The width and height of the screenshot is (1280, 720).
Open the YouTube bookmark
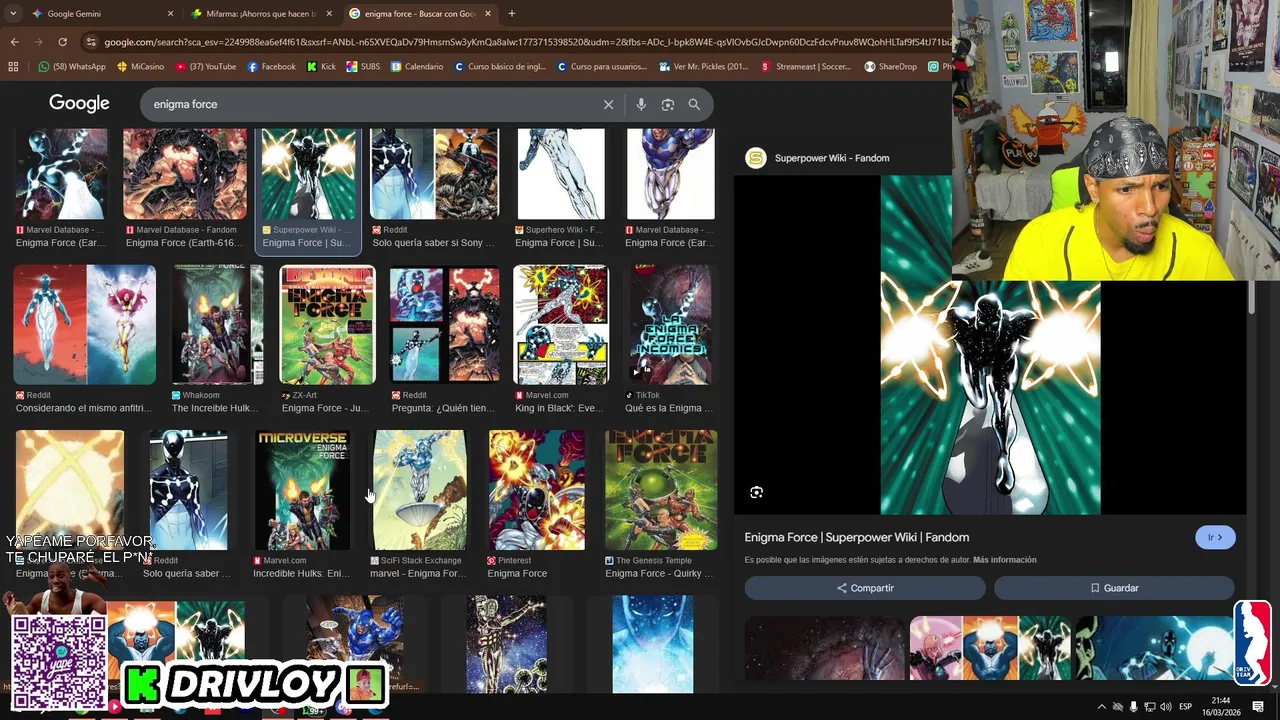pos(206,67)
